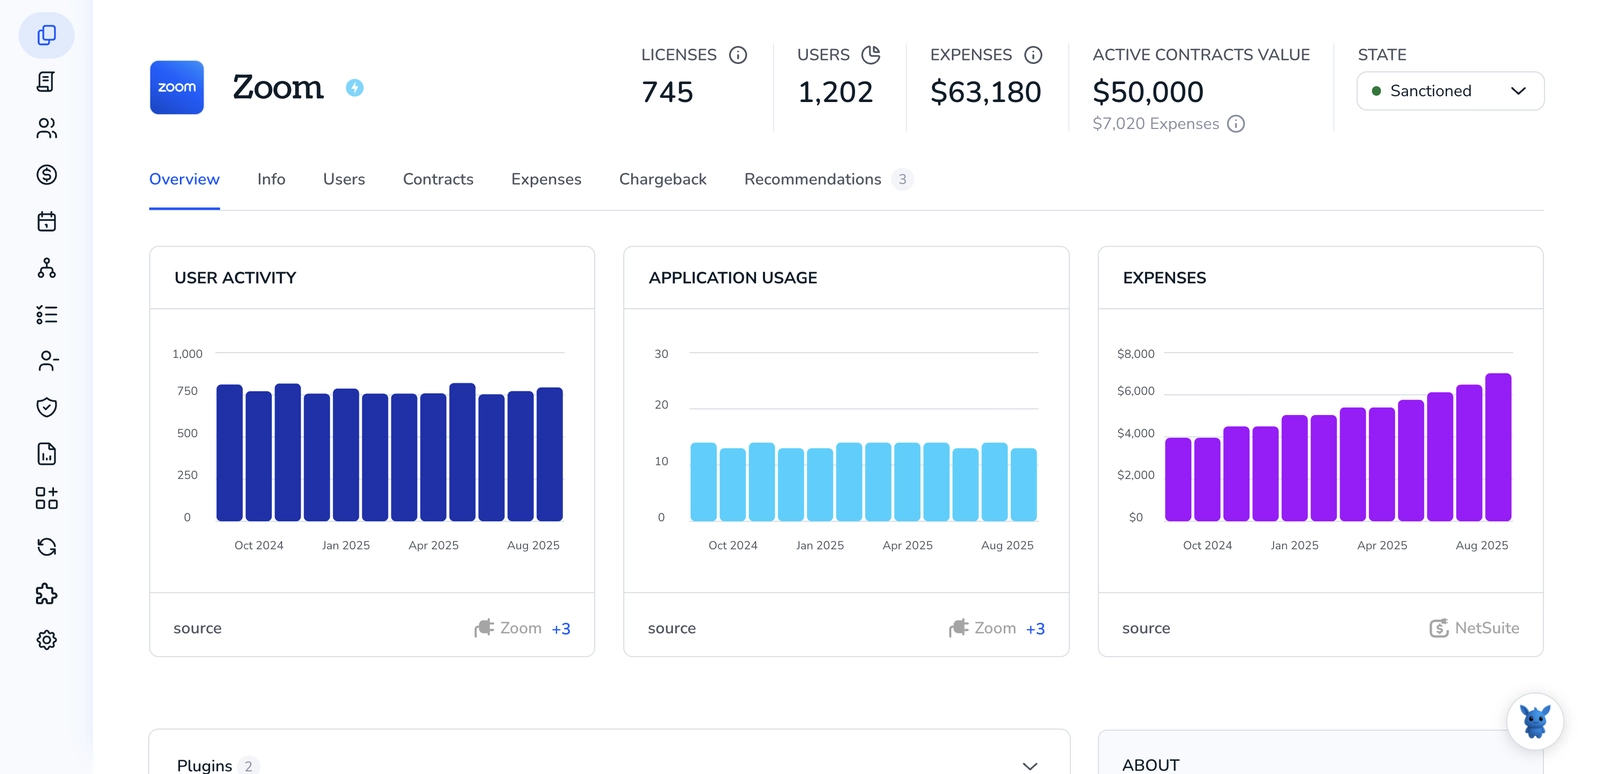Switch to the Contracts tab

pos(438,179)
